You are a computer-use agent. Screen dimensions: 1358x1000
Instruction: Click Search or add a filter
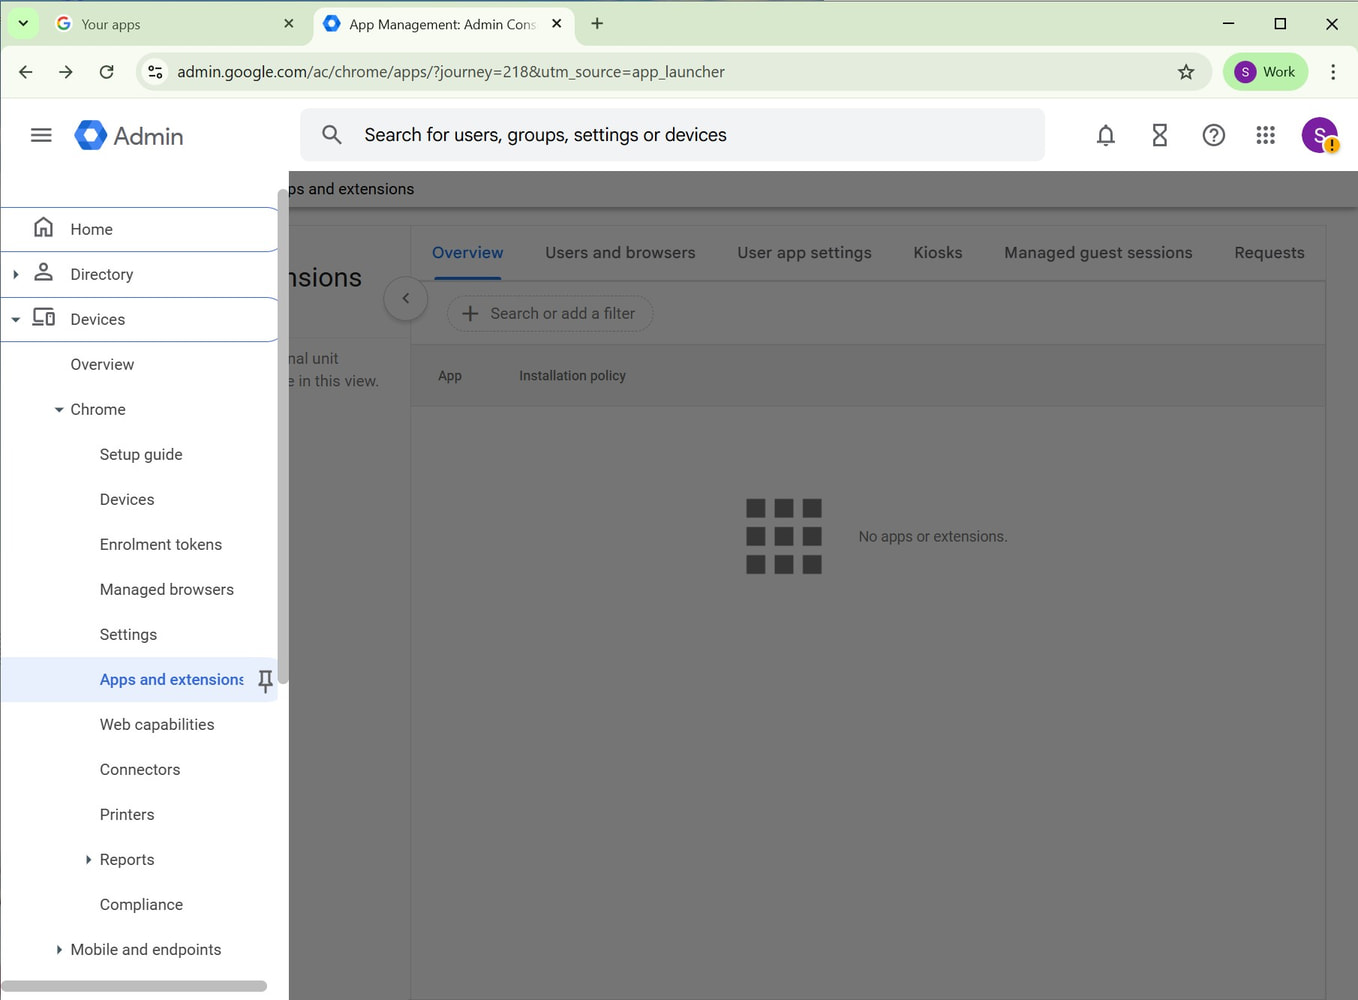(x=549, y=313)
